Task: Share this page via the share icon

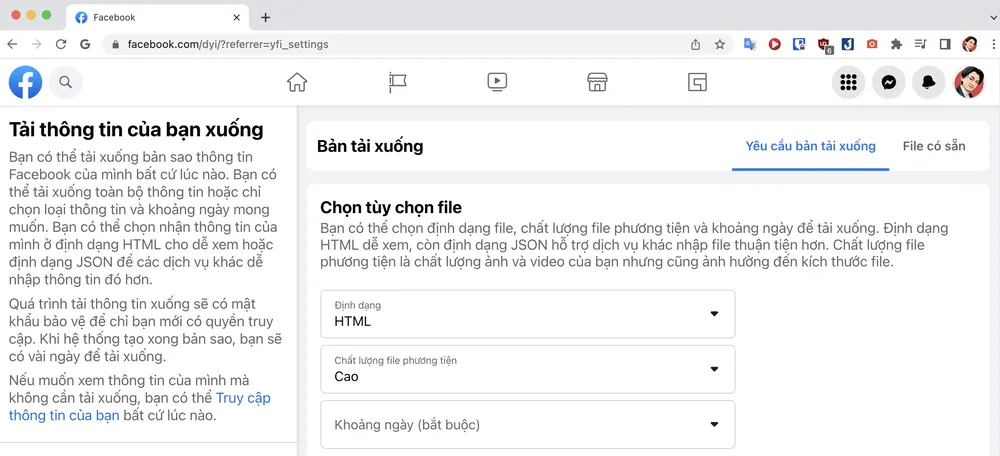Action: click(695, 44)
